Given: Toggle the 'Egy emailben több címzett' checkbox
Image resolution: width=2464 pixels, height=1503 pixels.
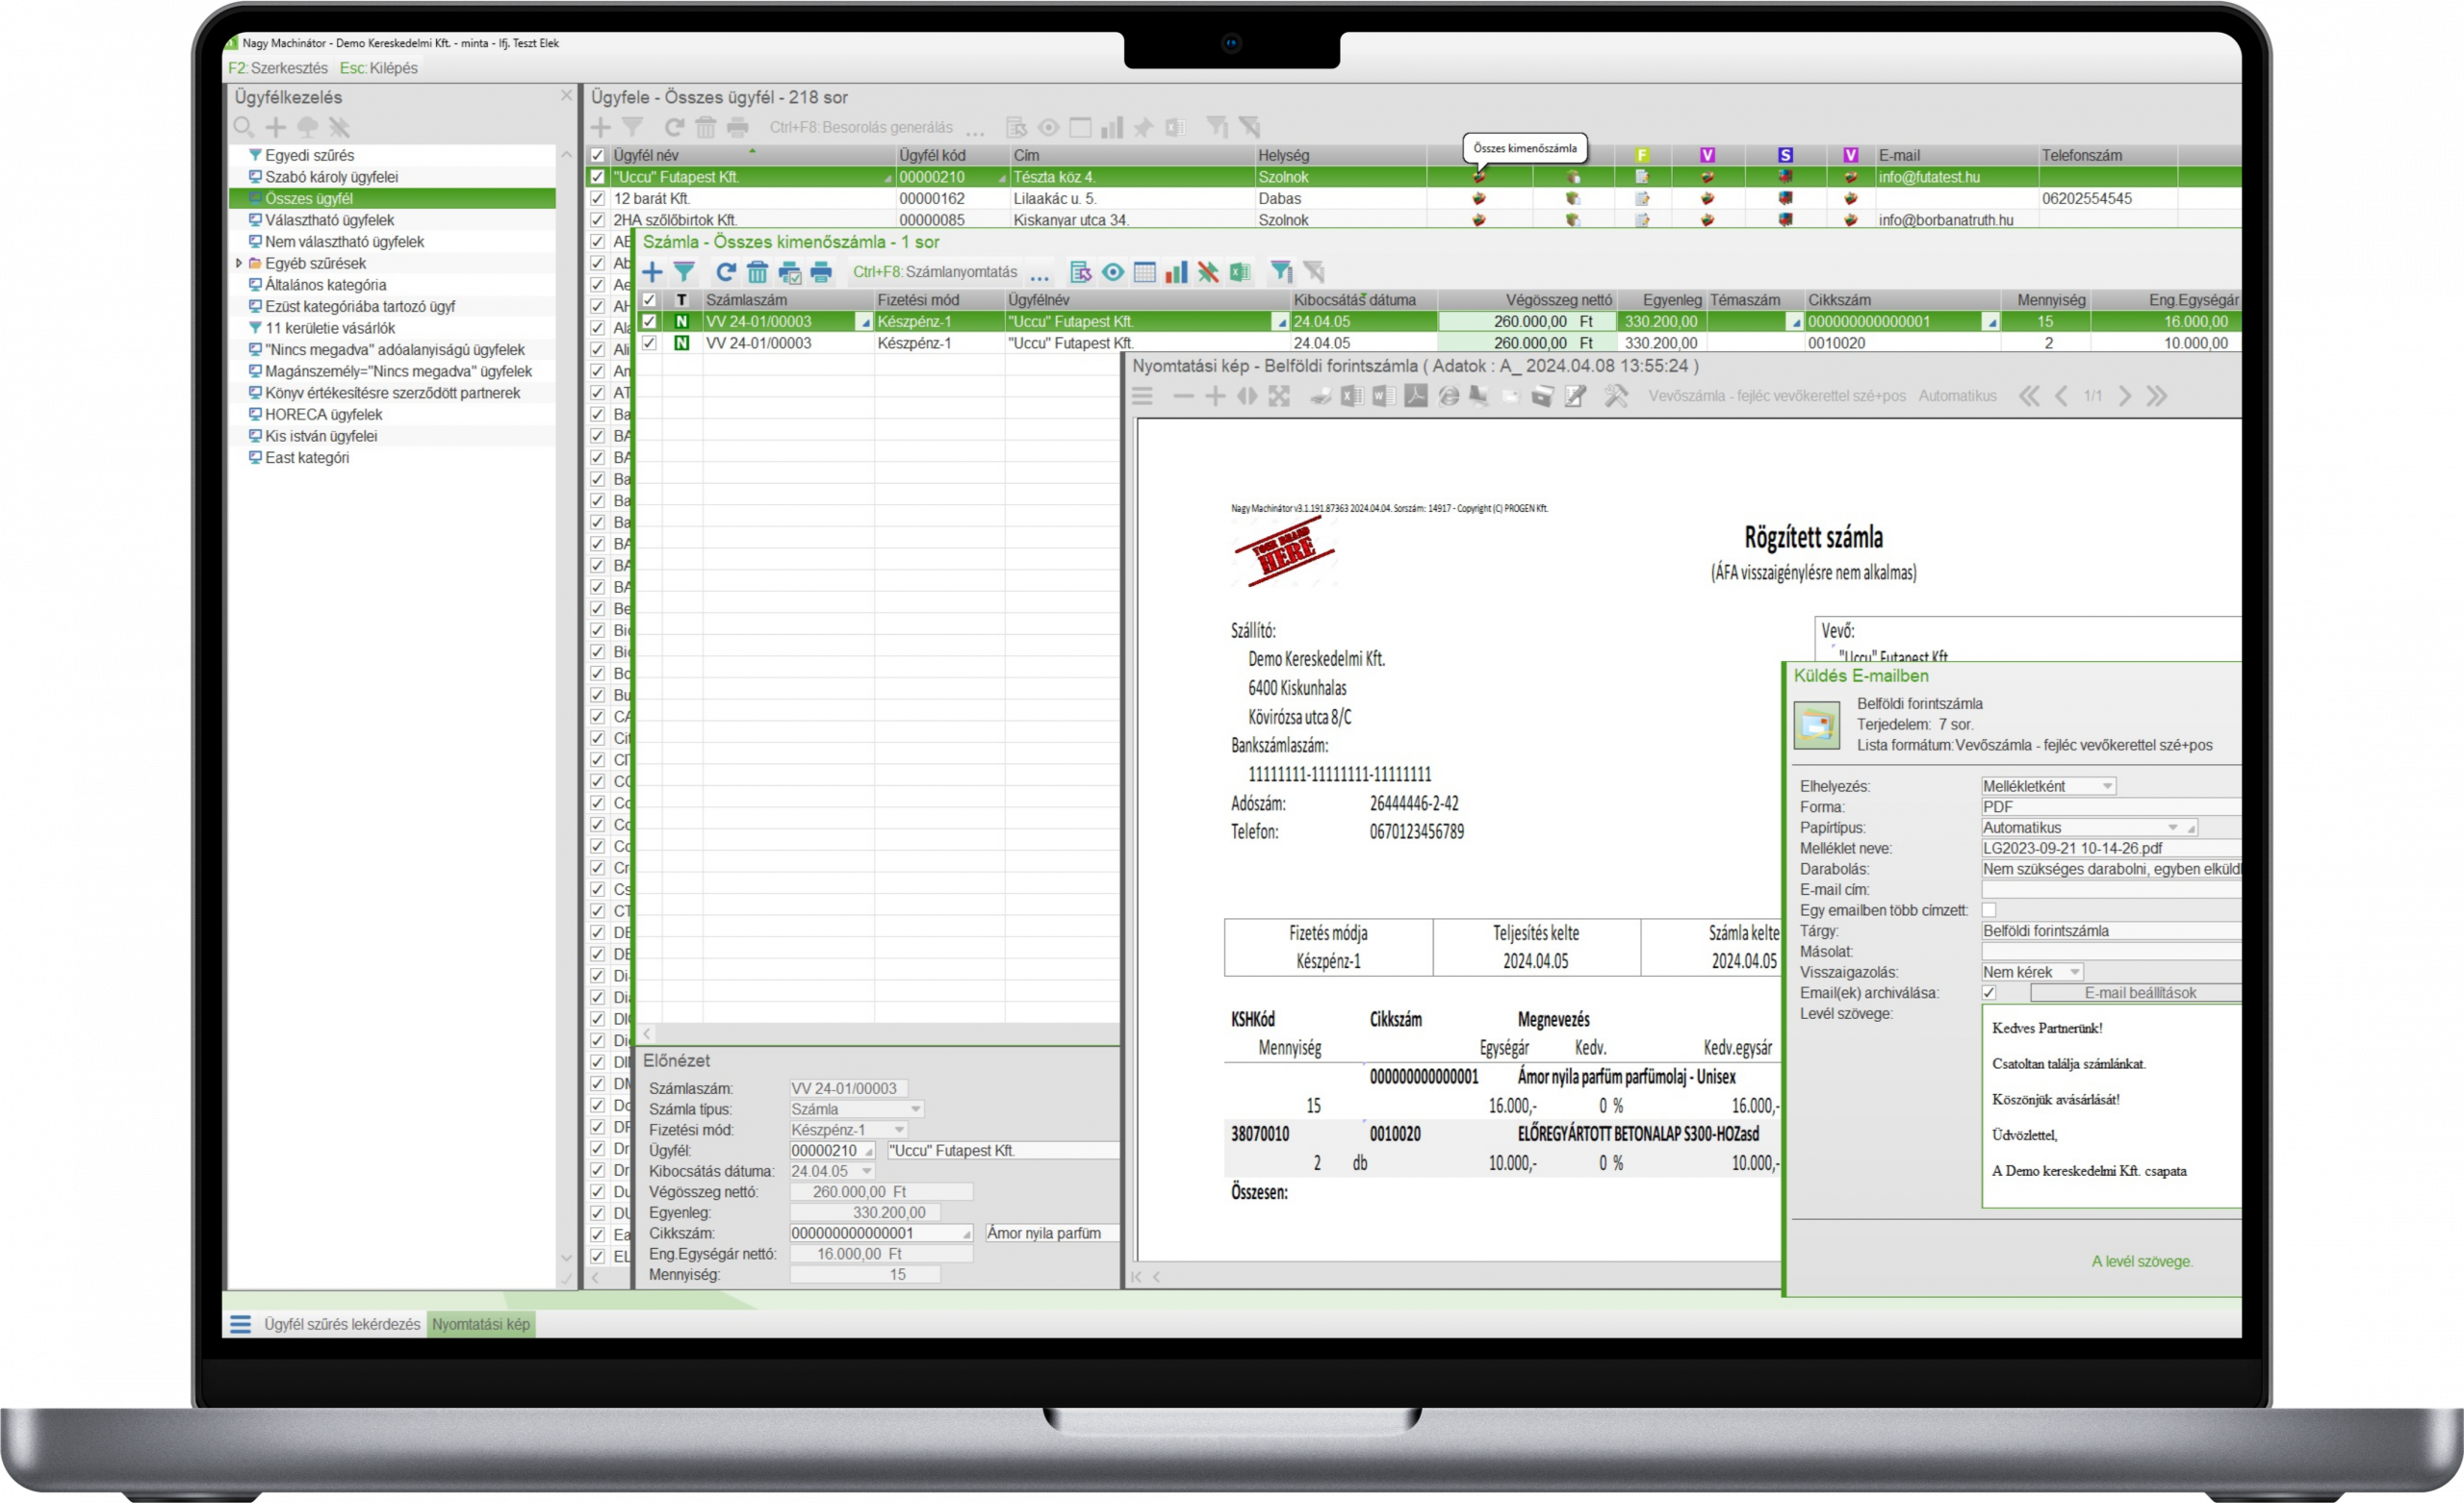Looking at the screenshot, I should click(1989, 910).
